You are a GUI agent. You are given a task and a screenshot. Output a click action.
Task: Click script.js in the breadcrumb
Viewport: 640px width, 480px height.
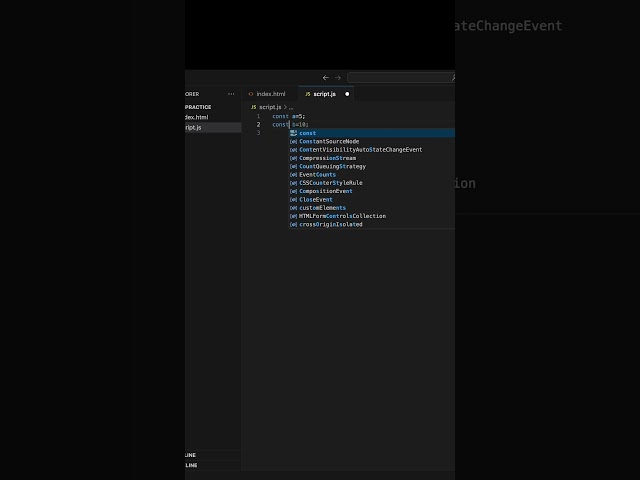pos(270,107)
